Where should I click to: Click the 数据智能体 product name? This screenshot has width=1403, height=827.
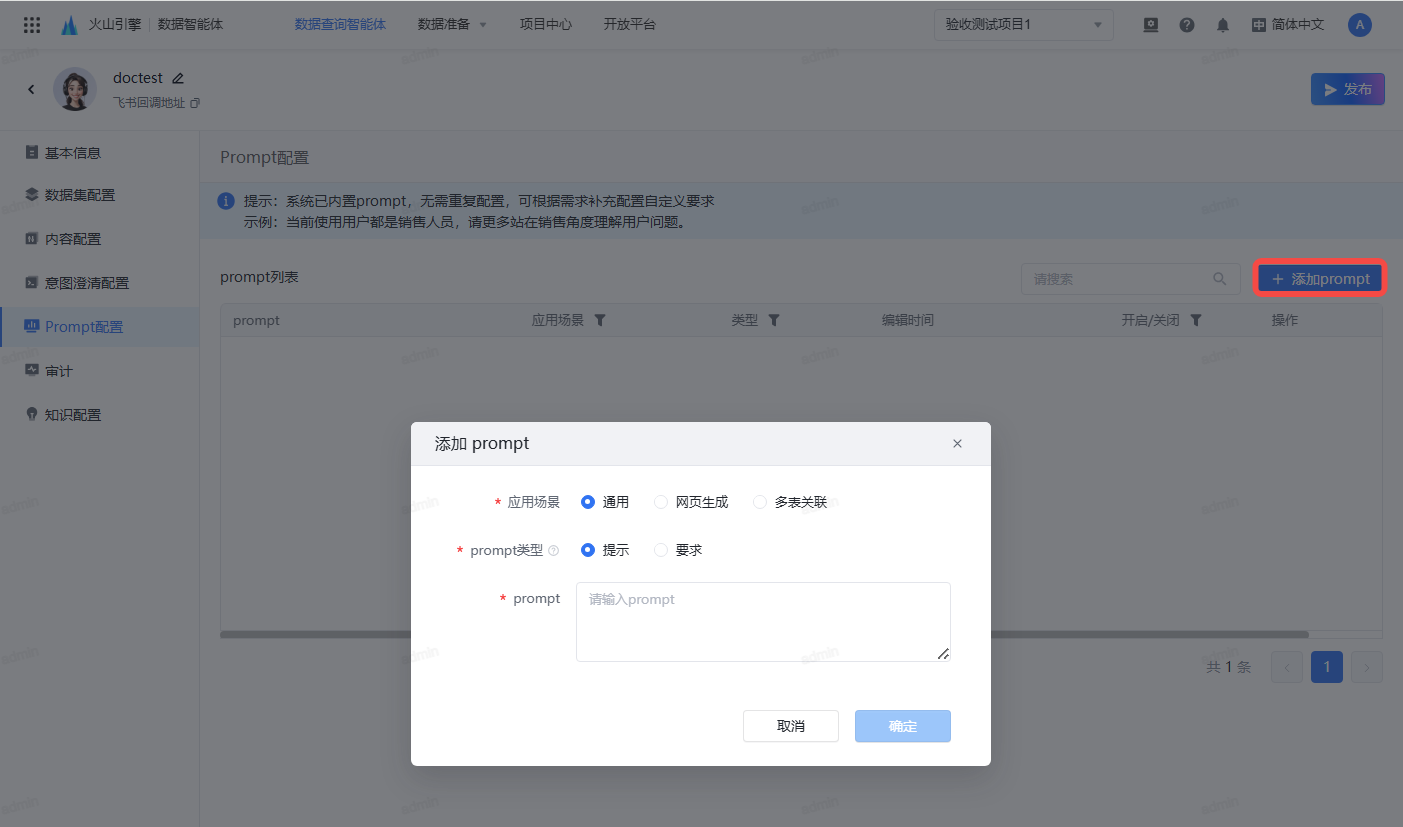(x=190, y=25)
